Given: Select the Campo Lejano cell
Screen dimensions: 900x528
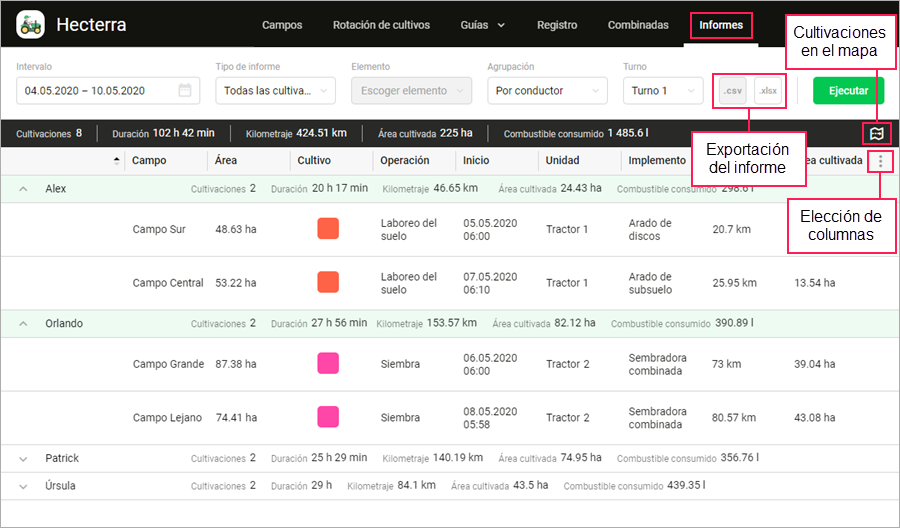Looking at the screenshot, I should (x=167, y=417).
